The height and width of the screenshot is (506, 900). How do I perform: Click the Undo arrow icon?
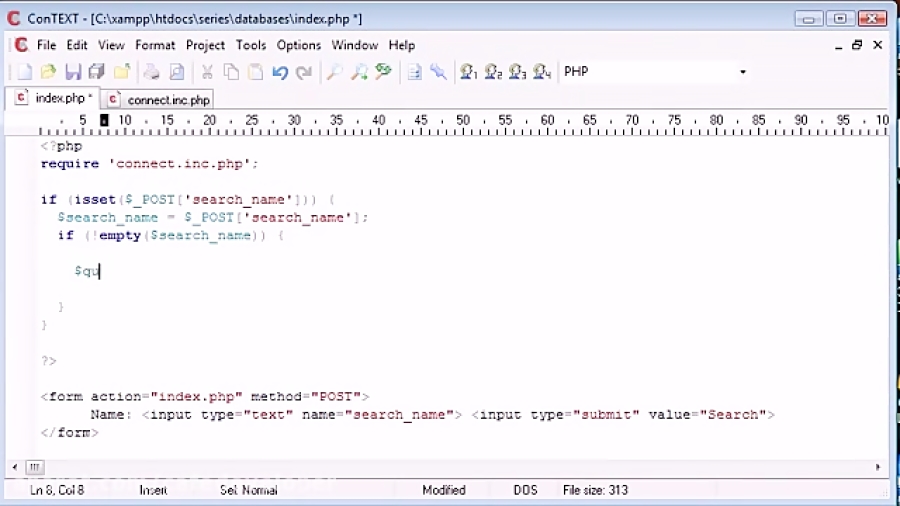[x=280, y=72]
